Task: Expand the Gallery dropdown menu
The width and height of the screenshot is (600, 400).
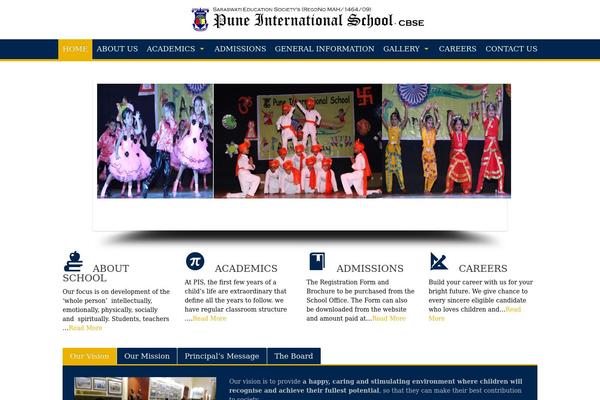Action: (406, 49)
